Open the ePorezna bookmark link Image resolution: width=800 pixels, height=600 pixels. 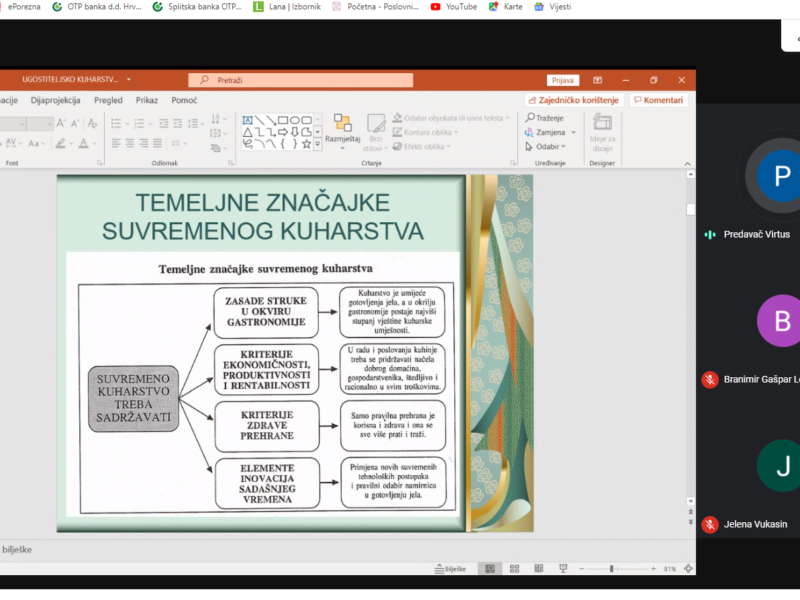[x=24, y=7]
